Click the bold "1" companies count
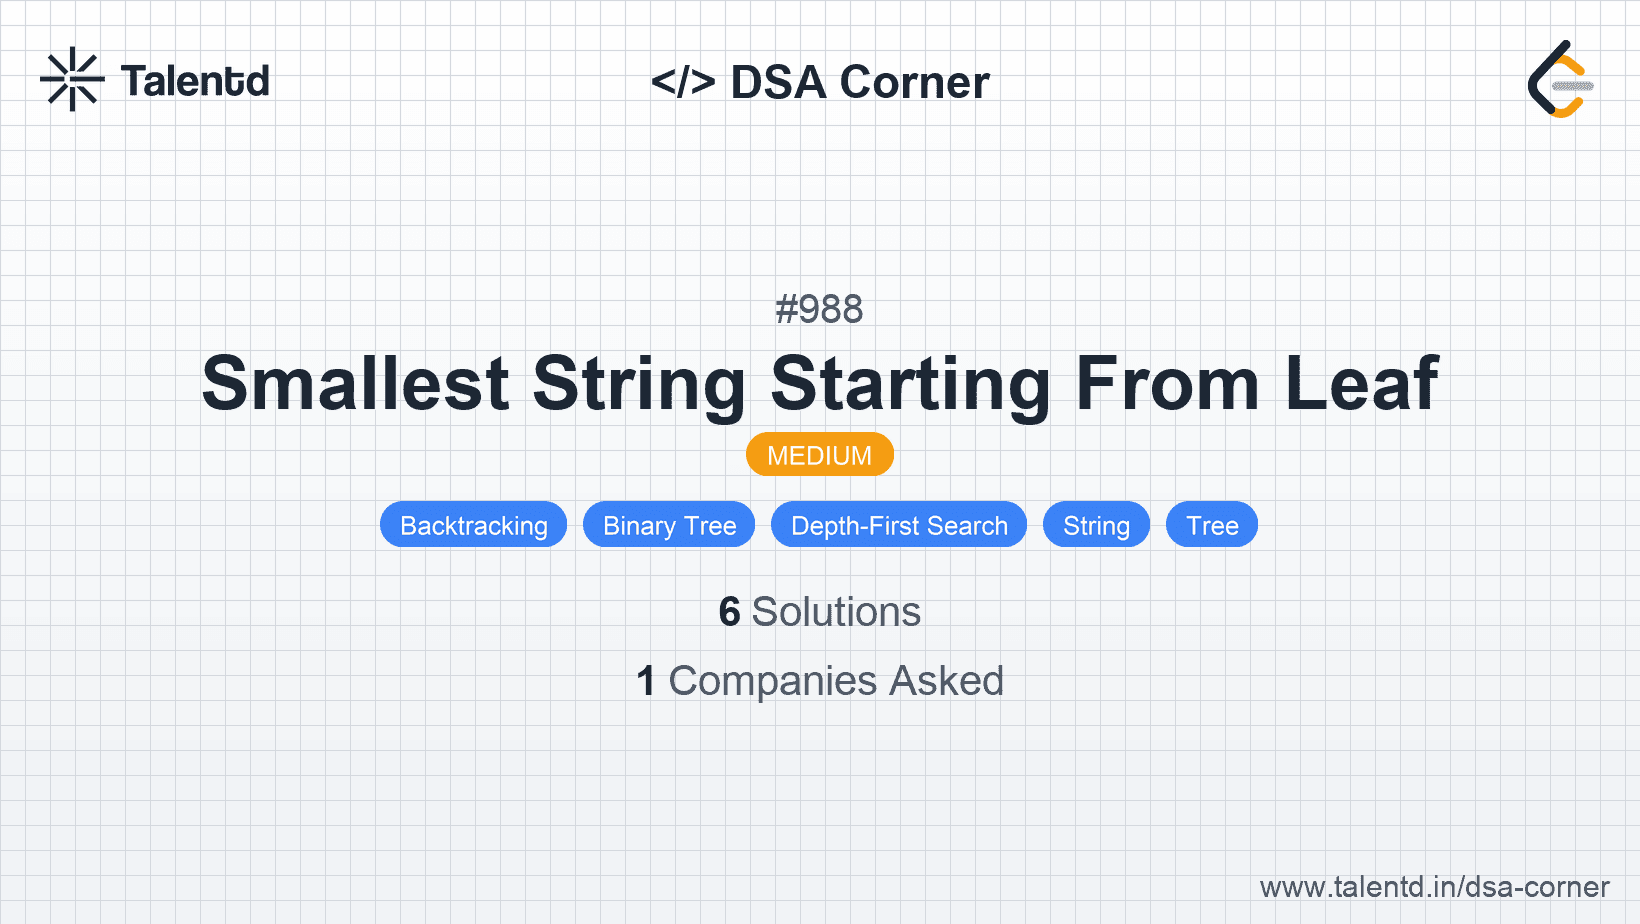Screen dimensions: 1640x924 (646, 681)
